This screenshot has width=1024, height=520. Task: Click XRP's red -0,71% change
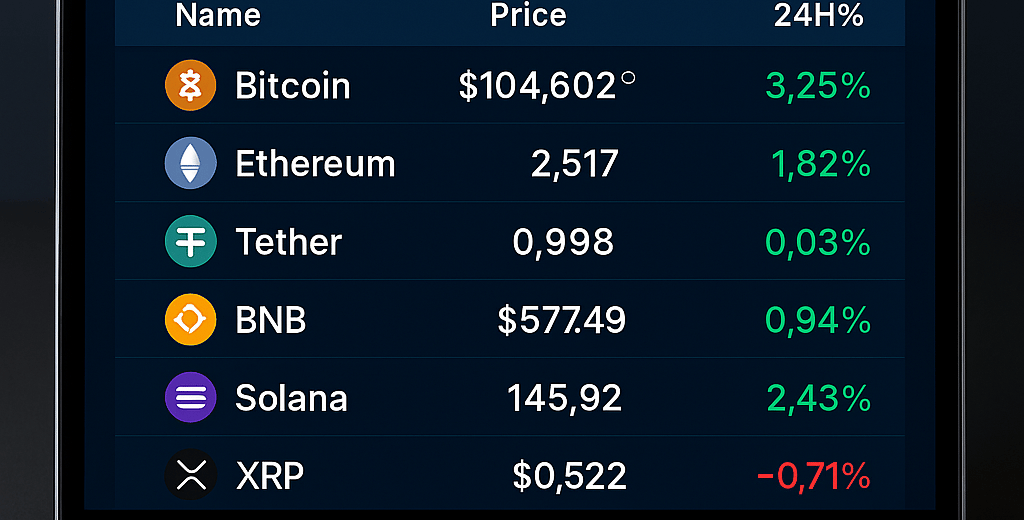tap(814, 476)
